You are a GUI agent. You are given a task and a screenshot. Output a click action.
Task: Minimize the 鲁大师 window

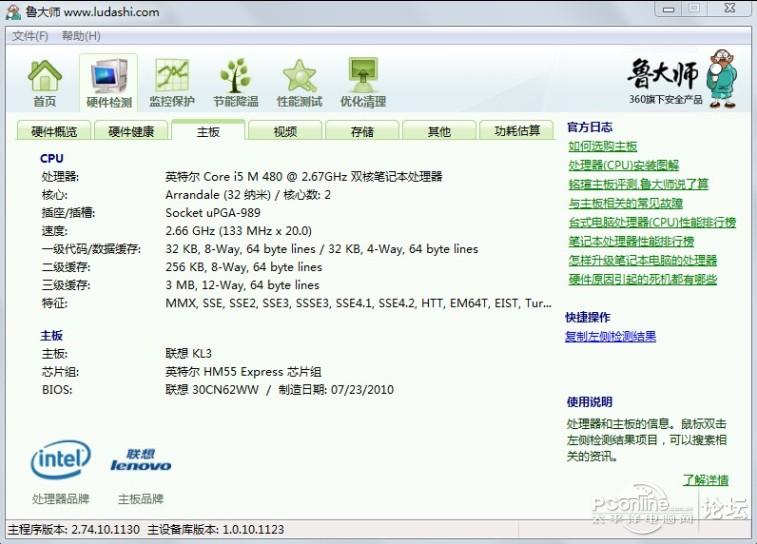(668, 9)
